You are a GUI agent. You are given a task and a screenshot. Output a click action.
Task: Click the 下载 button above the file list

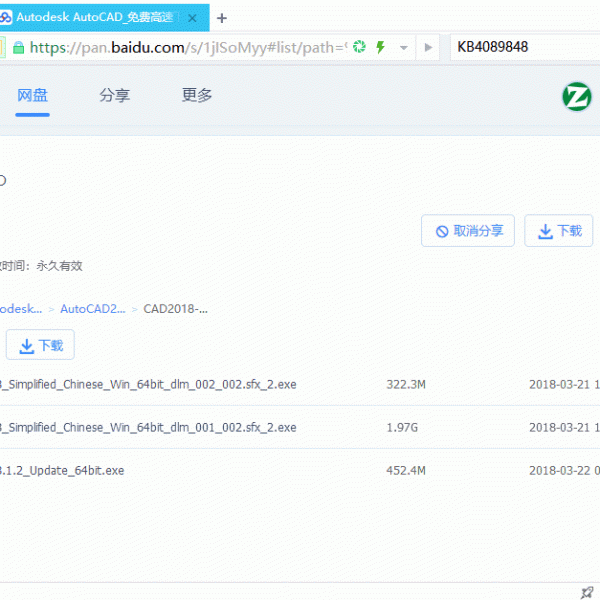[40, 346]
